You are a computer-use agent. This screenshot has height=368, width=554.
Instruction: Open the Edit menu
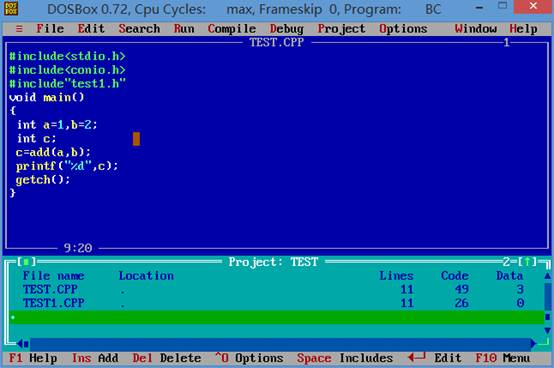(x=91, y=29)
